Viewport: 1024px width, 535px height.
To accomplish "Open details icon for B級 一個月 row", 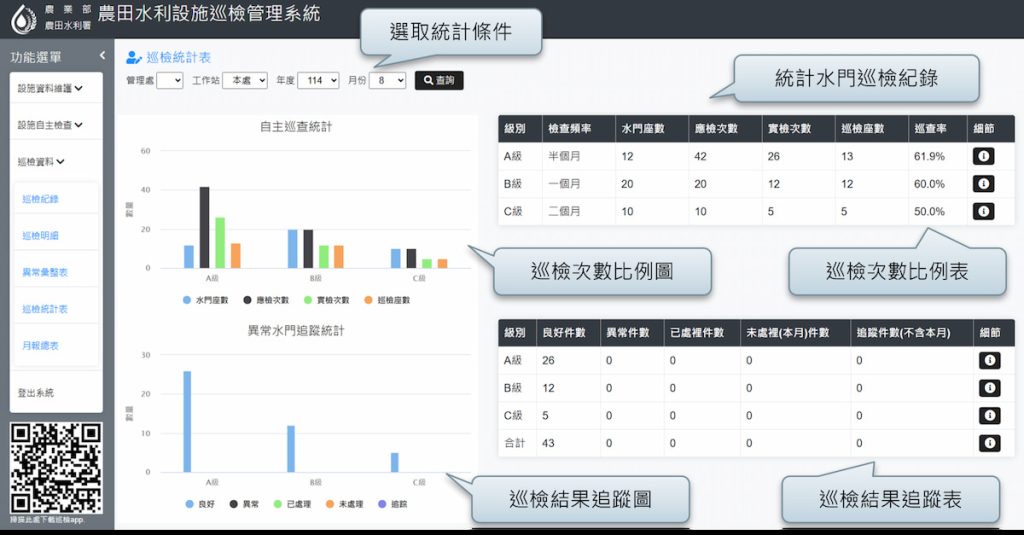I will (983, 184).
